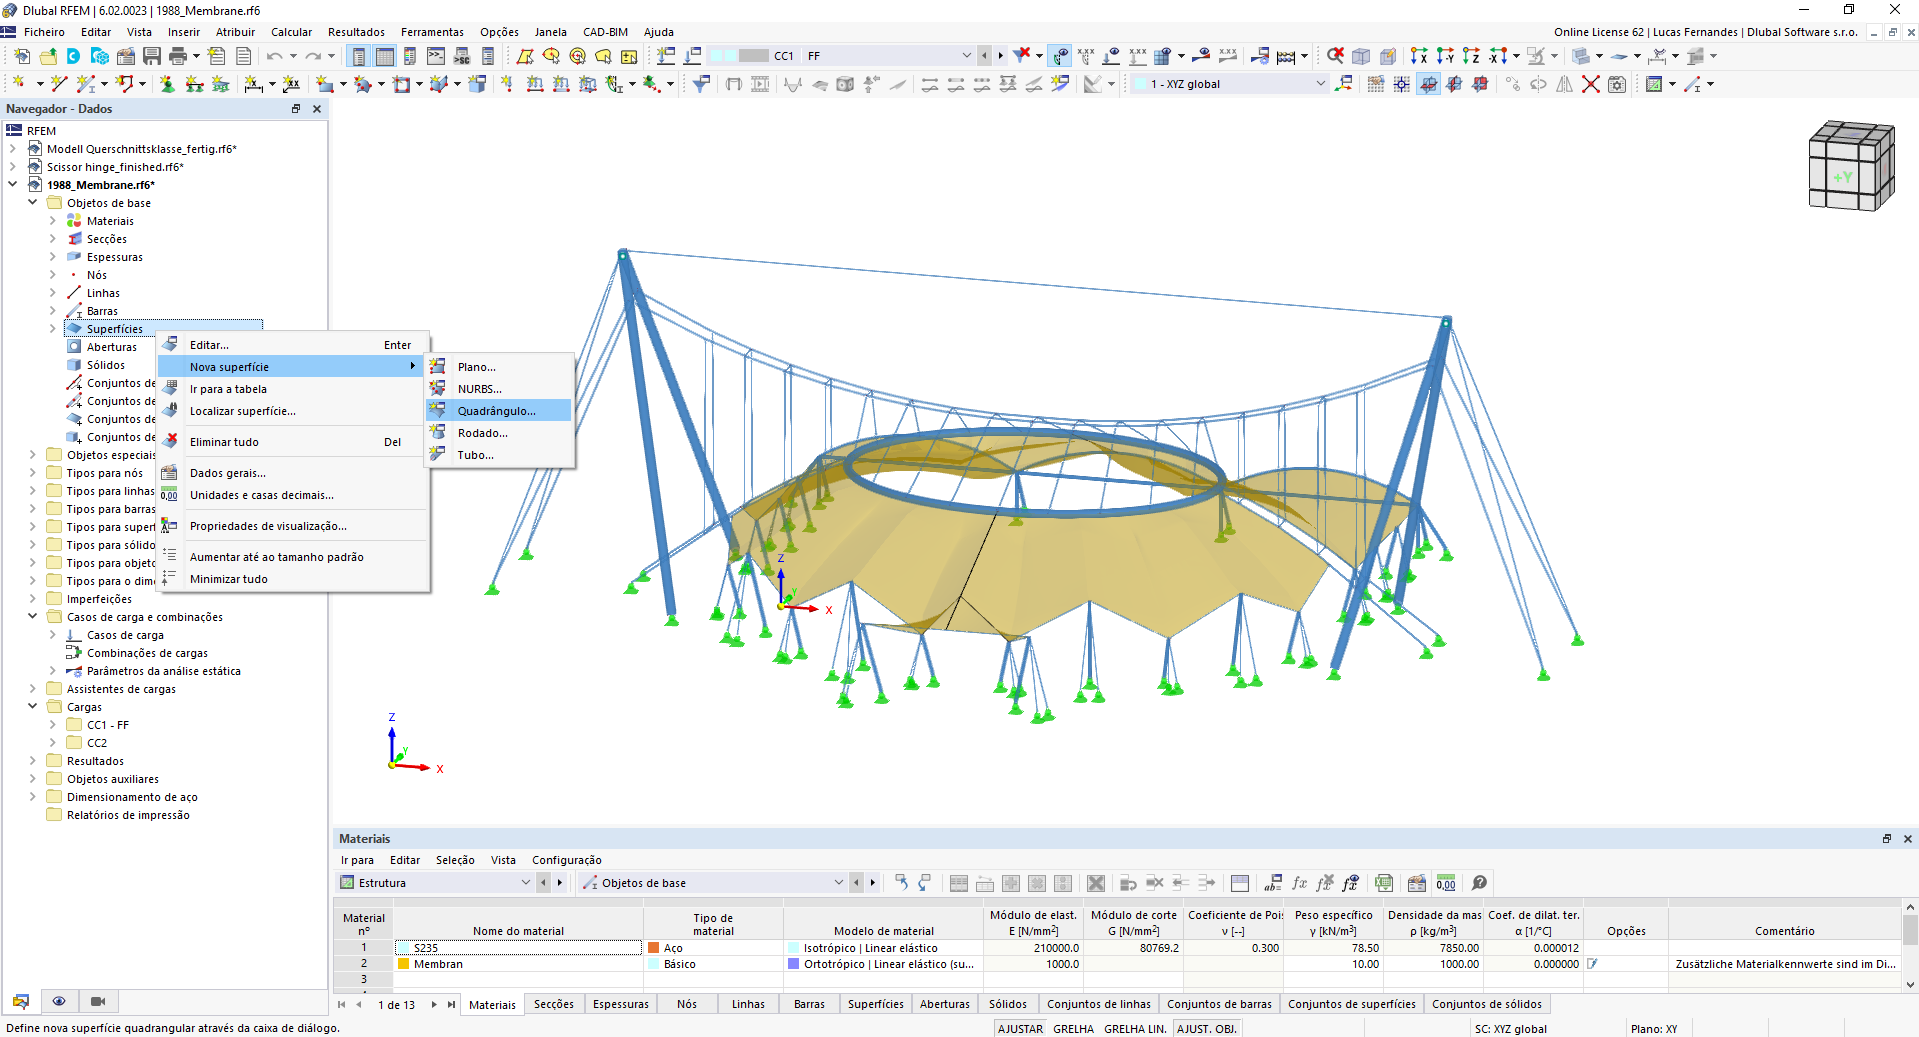Choose Plano... from the Nova superfície submenu
This screenshot has height=1037, width=1919.
pyautogui.click(x=499, y=367)
